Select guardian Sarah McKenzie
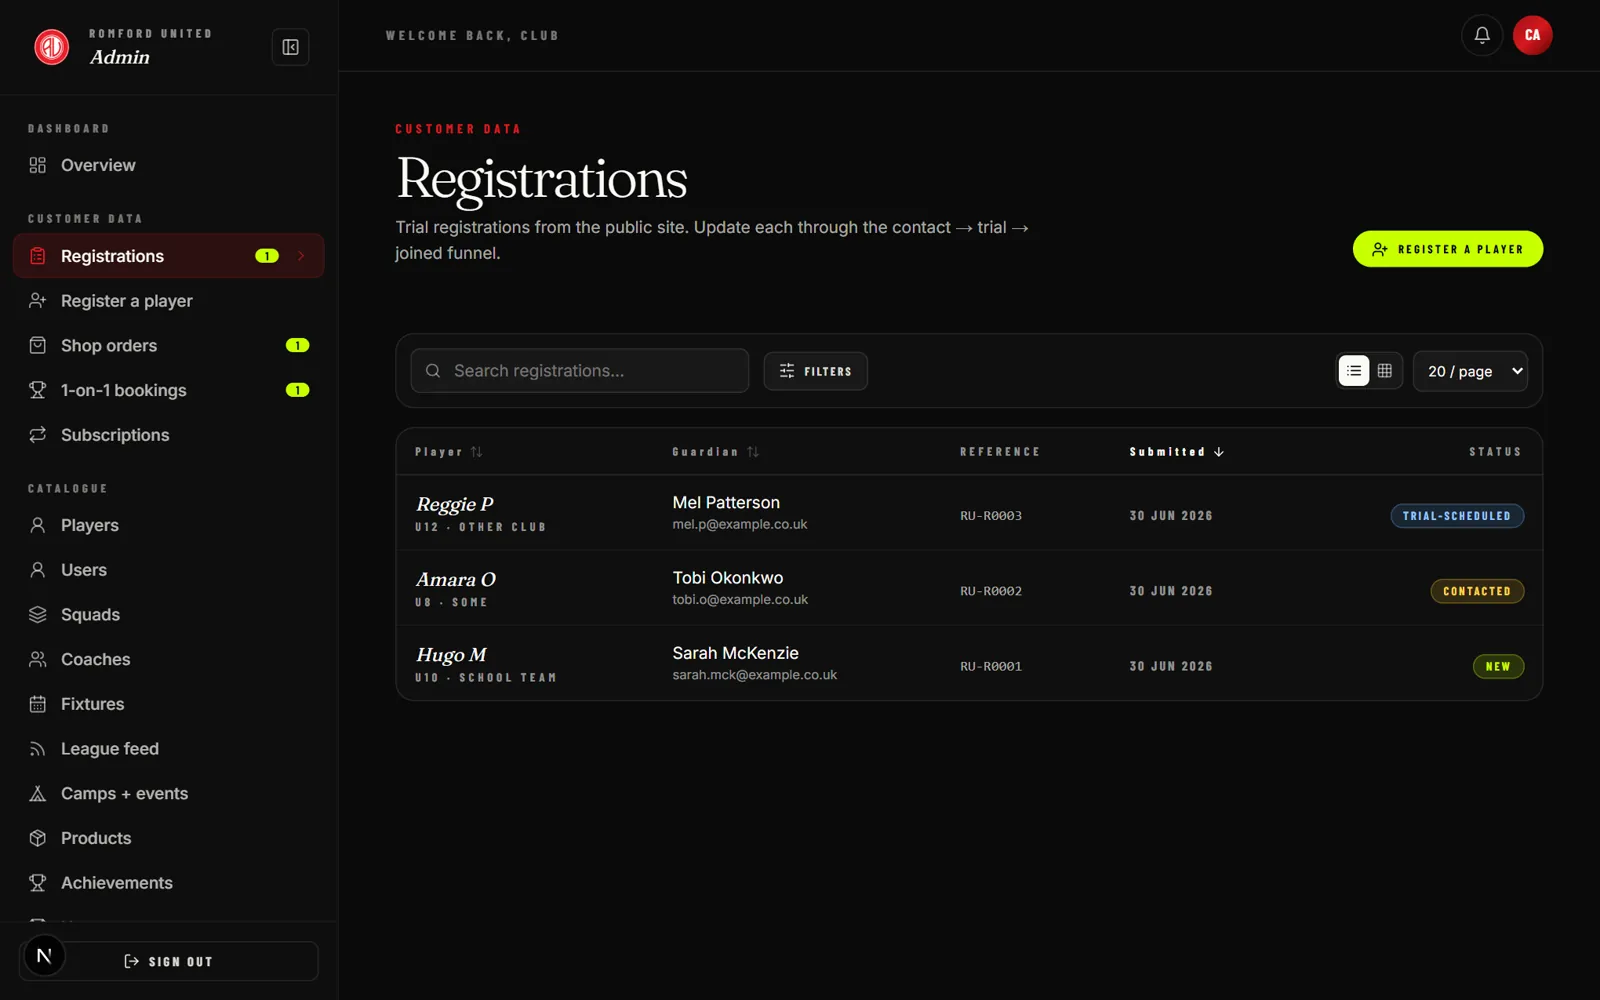 pos(735,653)
